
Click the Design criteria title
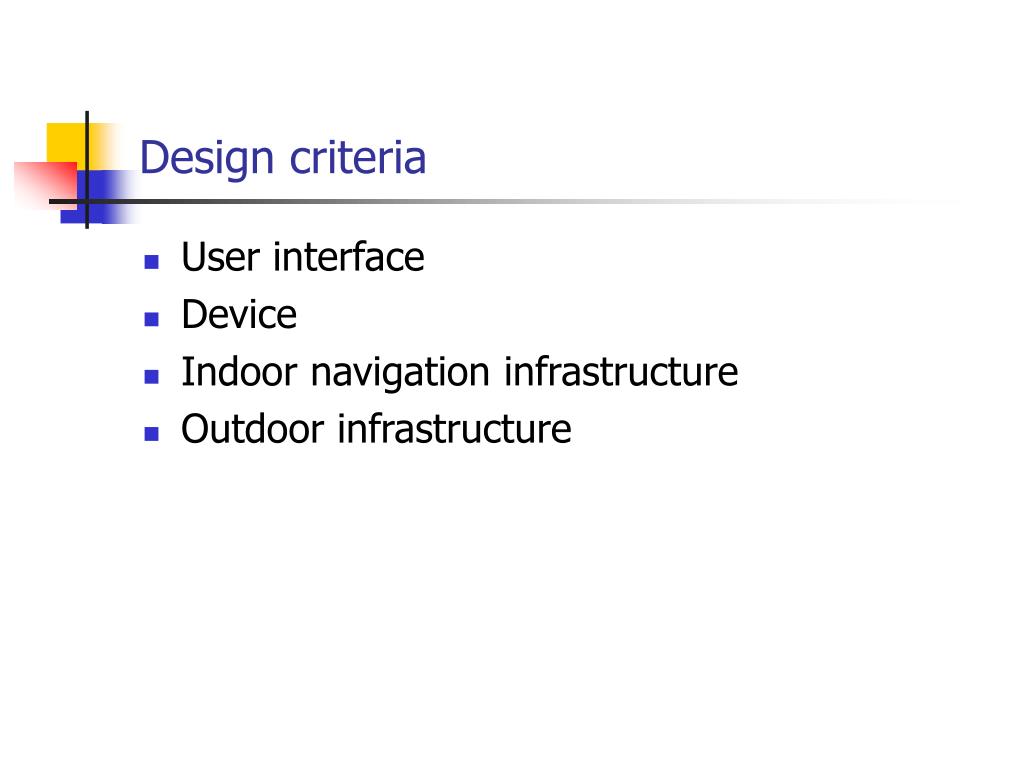tap(283, 159)
